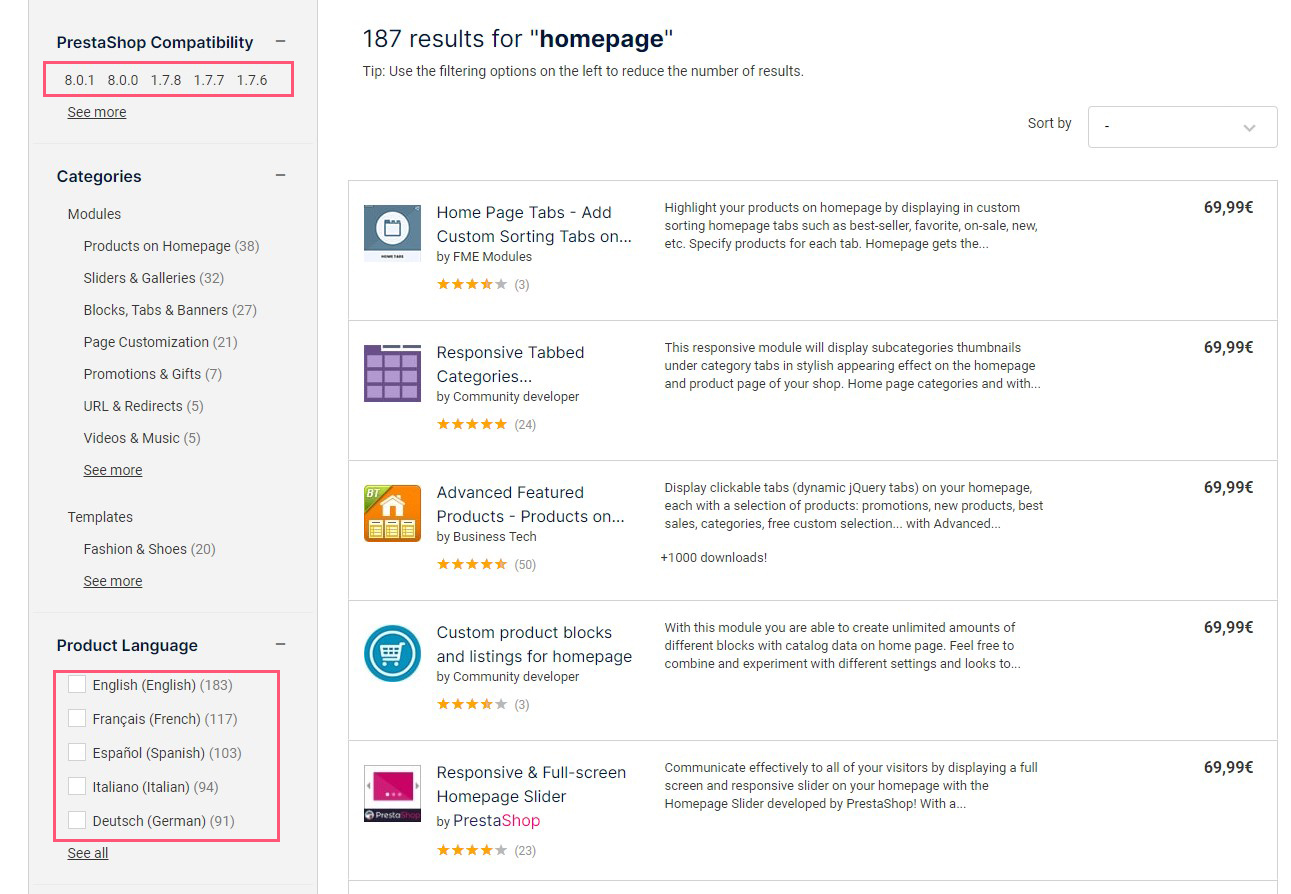The image size is (1291, 894).
Task: Filter by PrestaShop version 8.0.1
Action: [x=80, y=80]
